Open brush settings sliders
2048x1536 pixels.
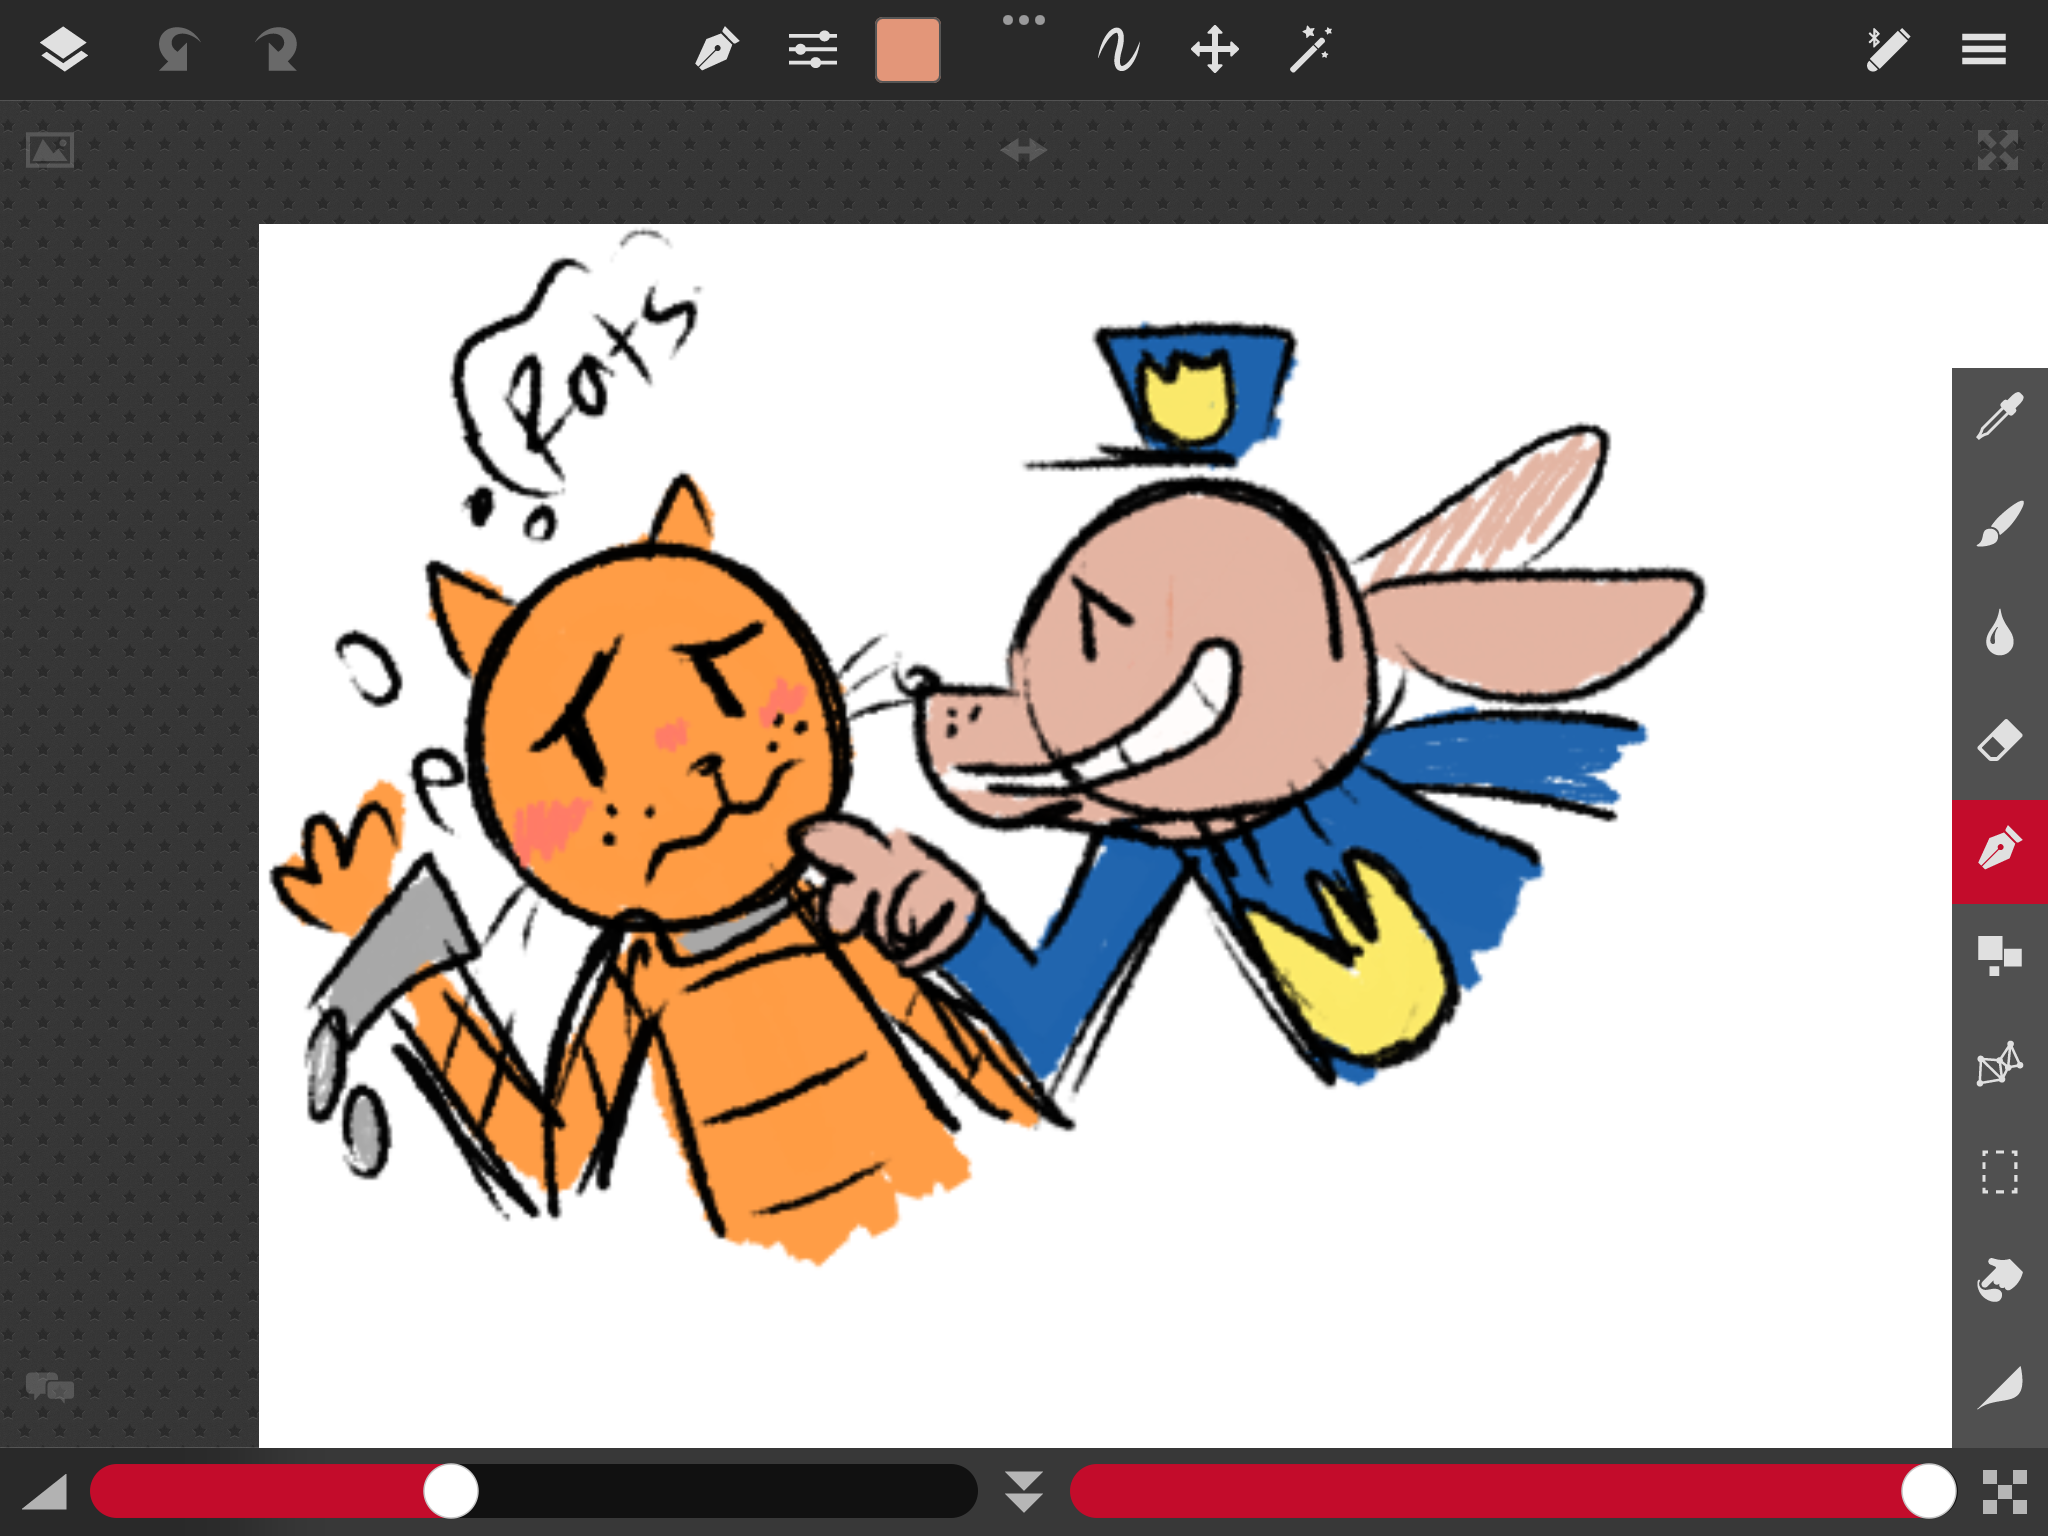pyautogui.click(x=812, y=50)
